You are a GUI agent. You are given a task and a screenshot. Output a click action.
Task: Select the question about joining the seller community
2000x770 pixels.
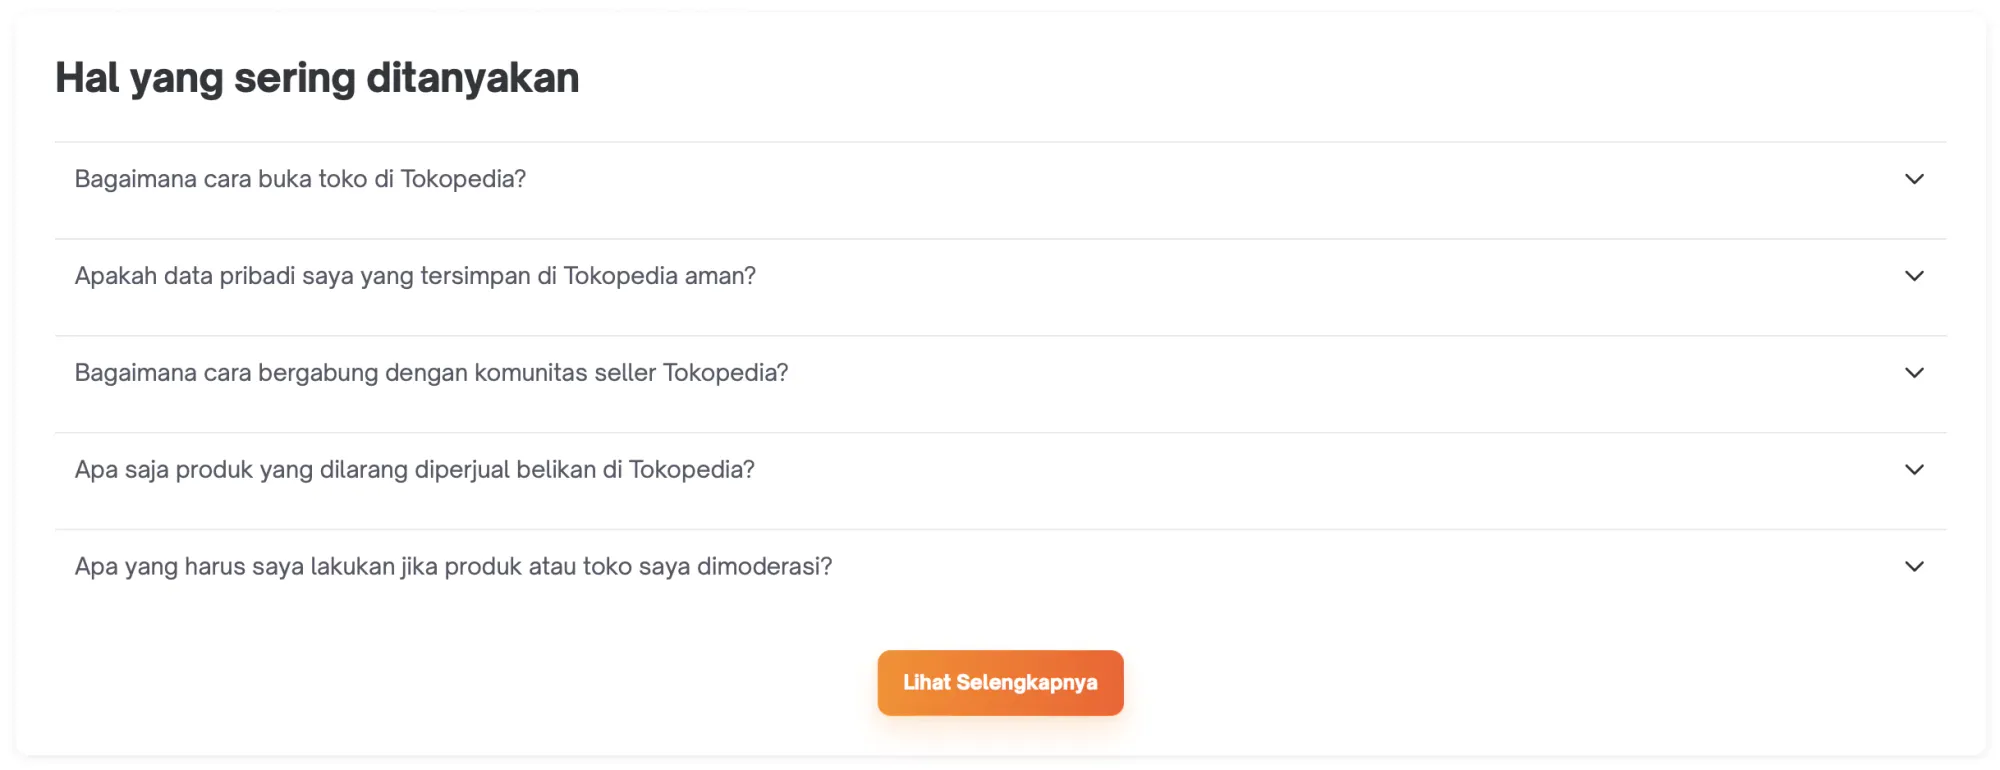[x=432, y=372]
